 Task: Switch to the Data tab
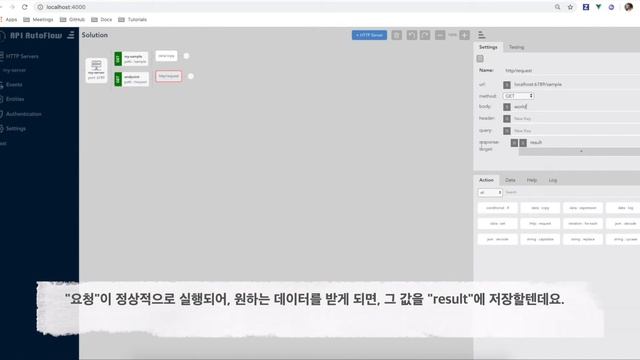[x=510, y=180]
